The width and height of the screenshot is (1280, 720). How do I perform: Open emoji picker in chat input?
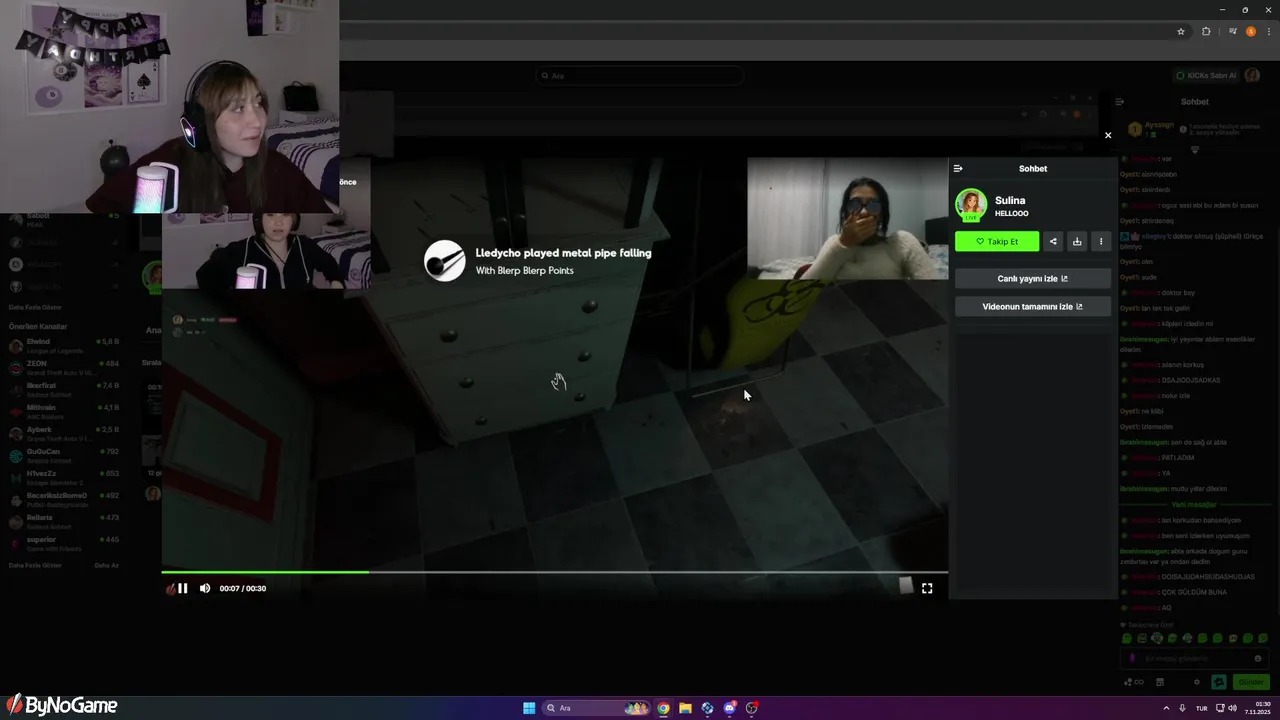(x=1258, y=659)
